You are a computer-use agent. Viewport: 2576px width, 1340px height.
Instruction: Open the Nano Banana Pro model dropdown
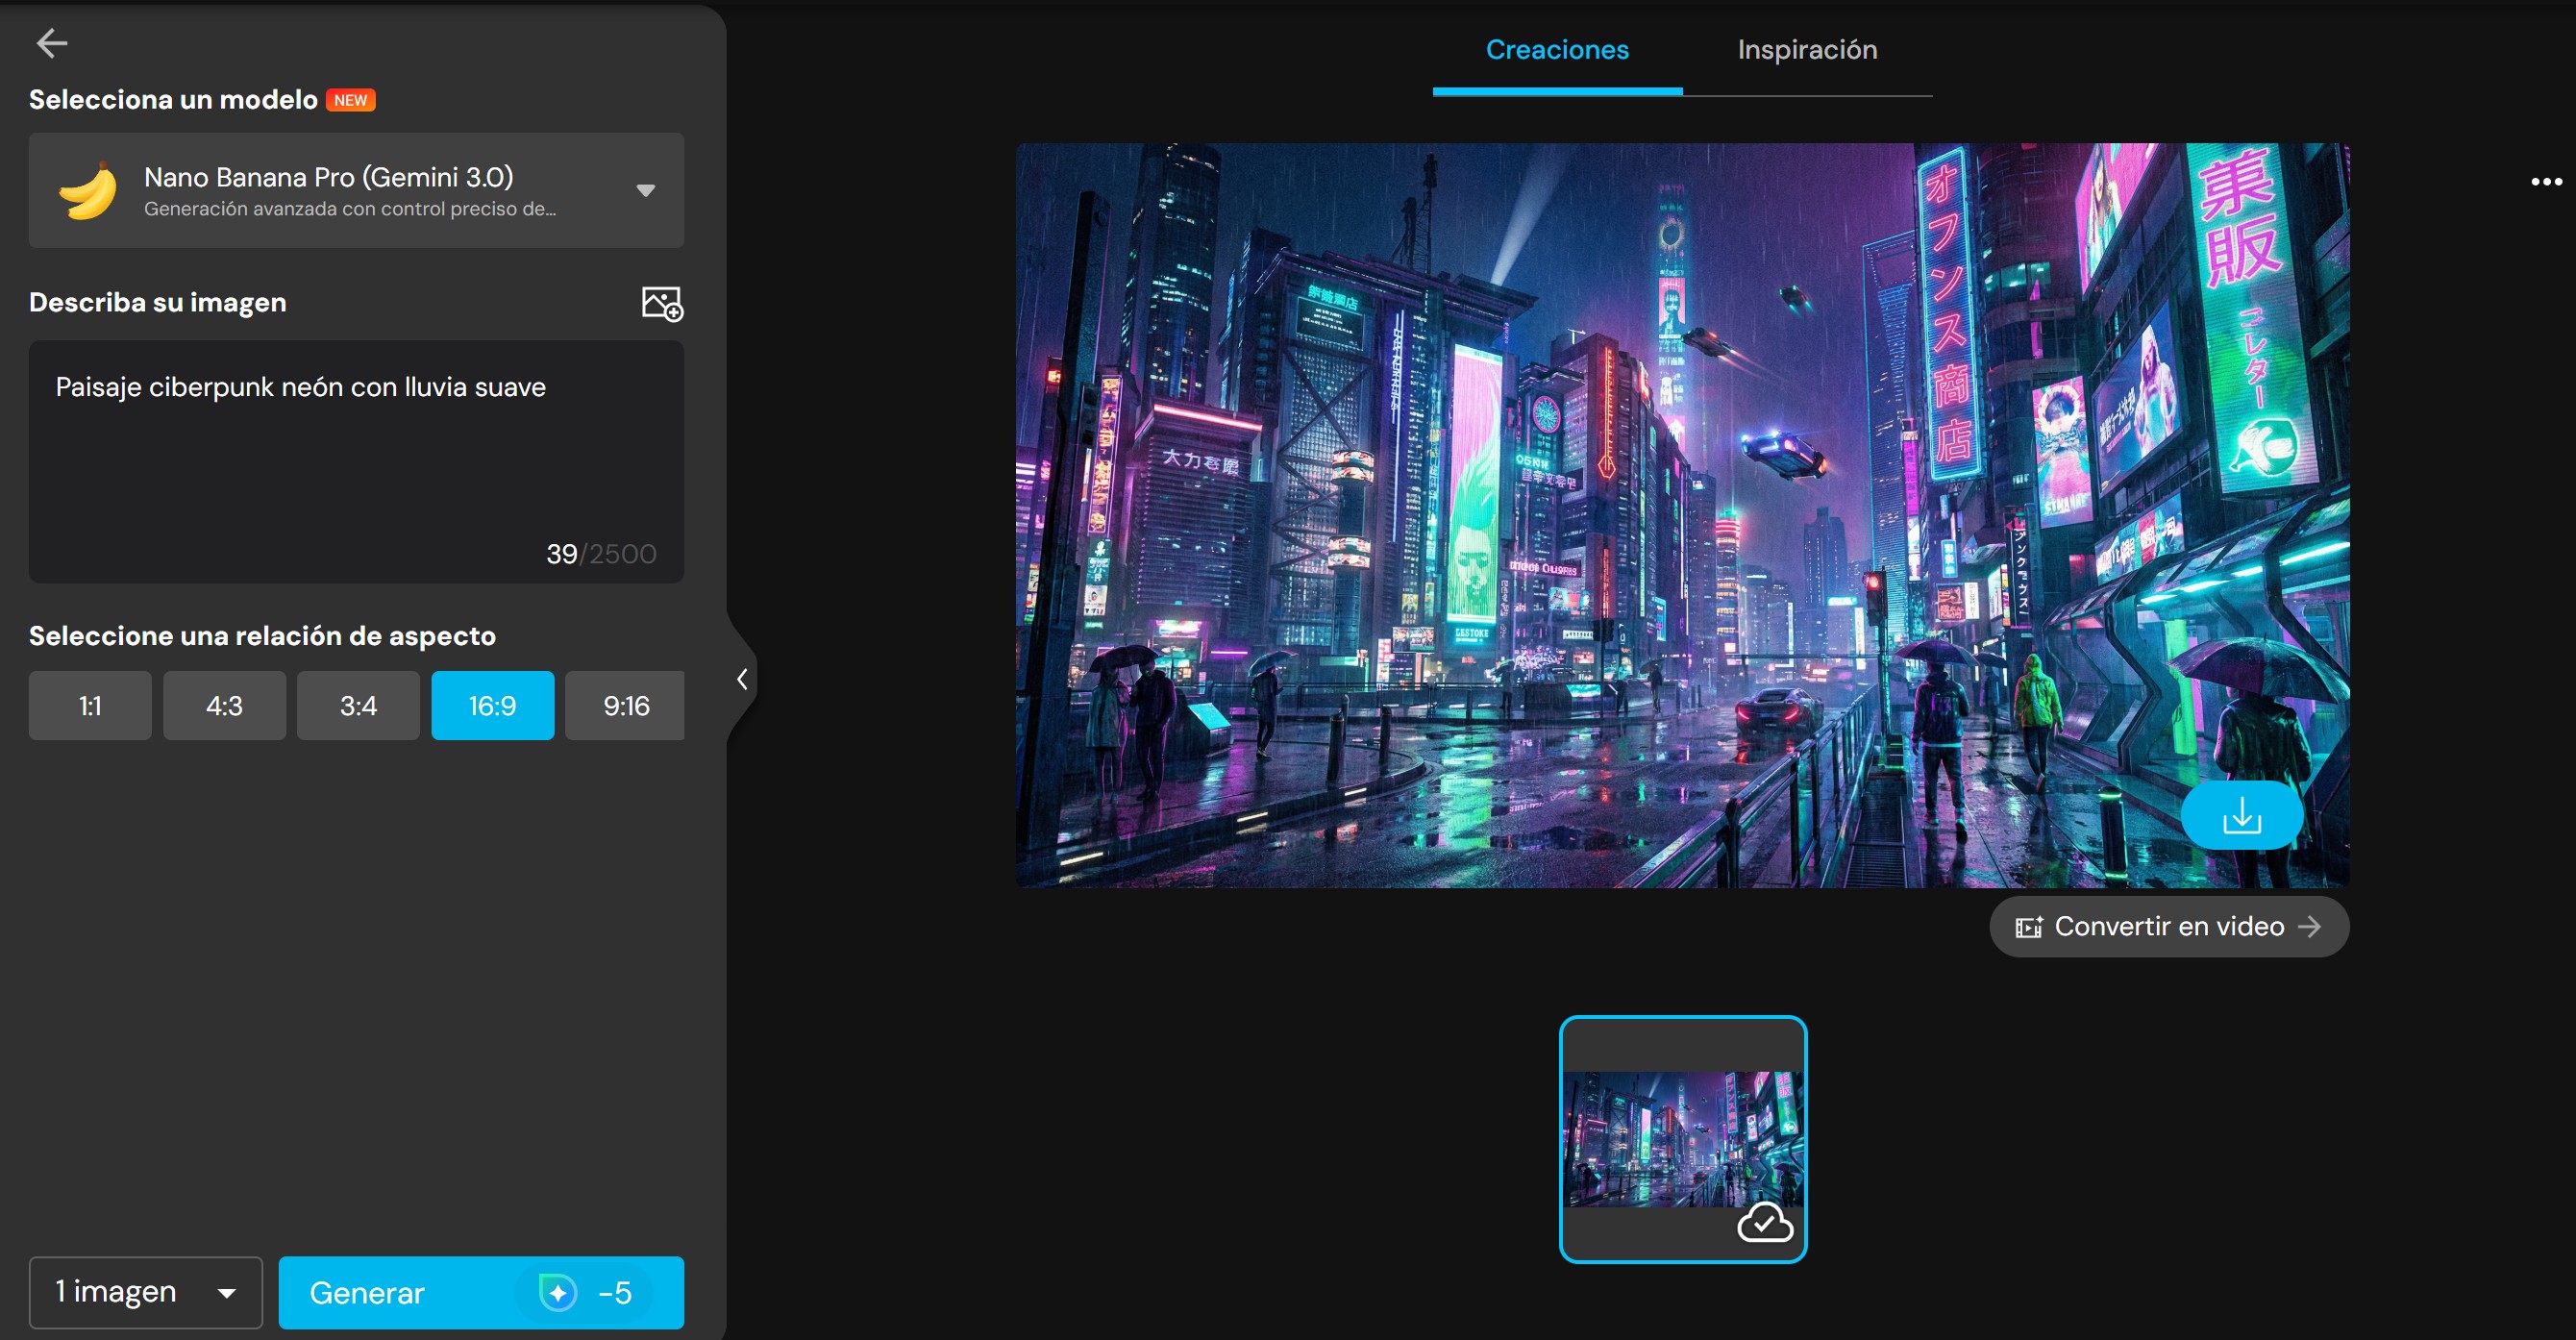coord(645,190)
